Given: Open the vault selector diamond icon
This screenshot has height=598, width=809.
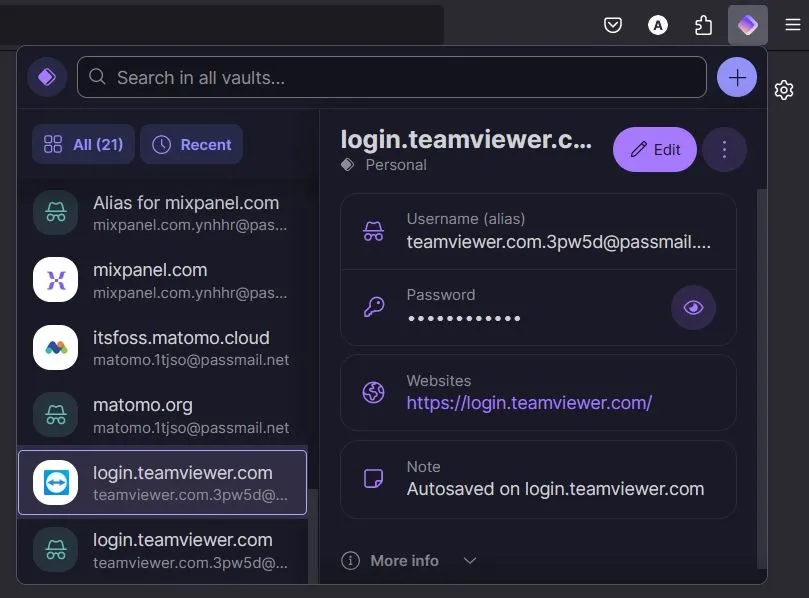Looking at the screenshot, I should point(46,77).
